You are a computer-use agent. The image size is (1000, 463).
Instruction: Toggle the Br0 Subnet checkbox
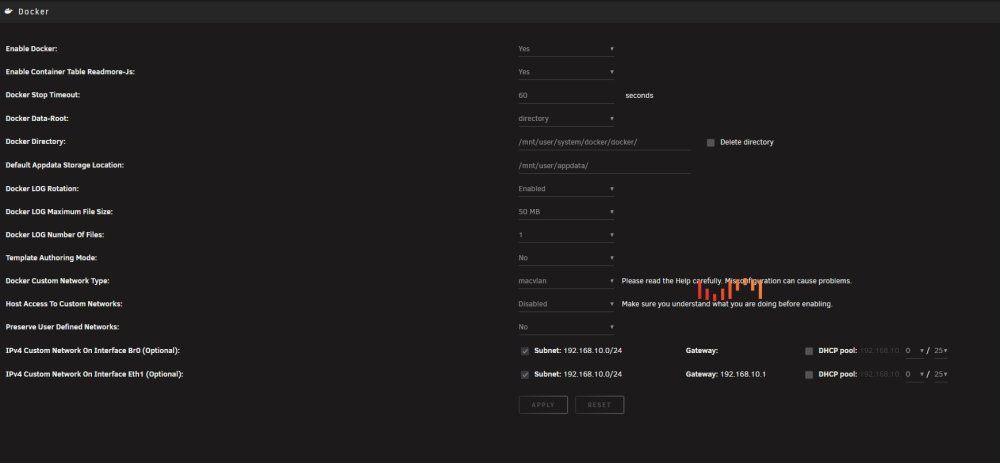525,351
